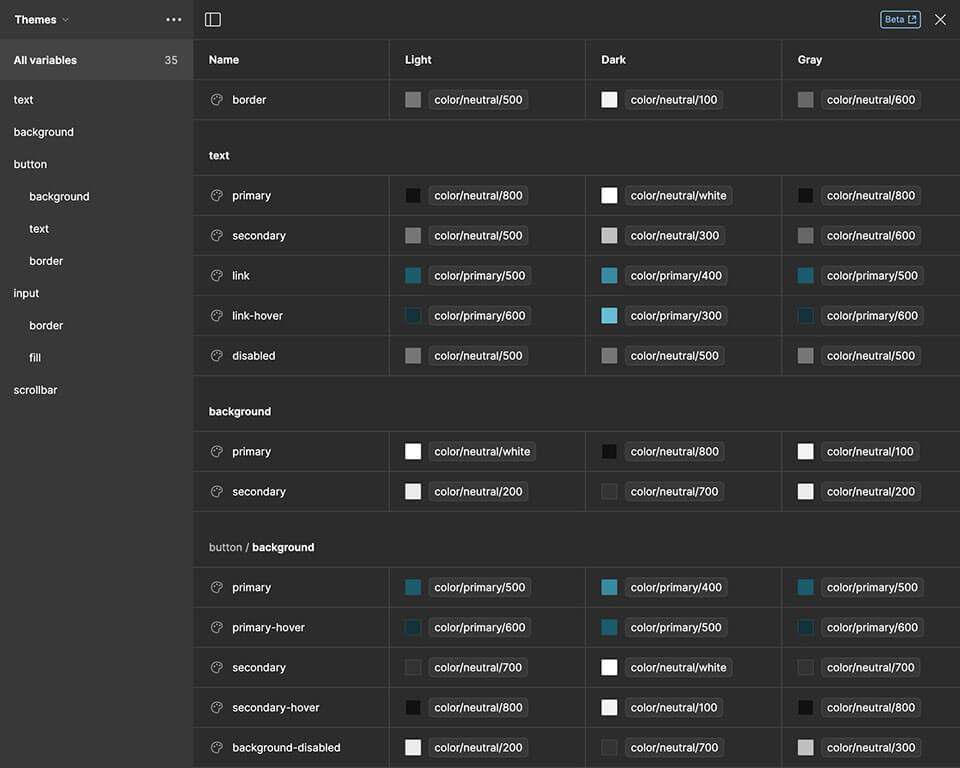Close the Themes panel
Screen dimensions: 960x768
[x=939, y=19]
